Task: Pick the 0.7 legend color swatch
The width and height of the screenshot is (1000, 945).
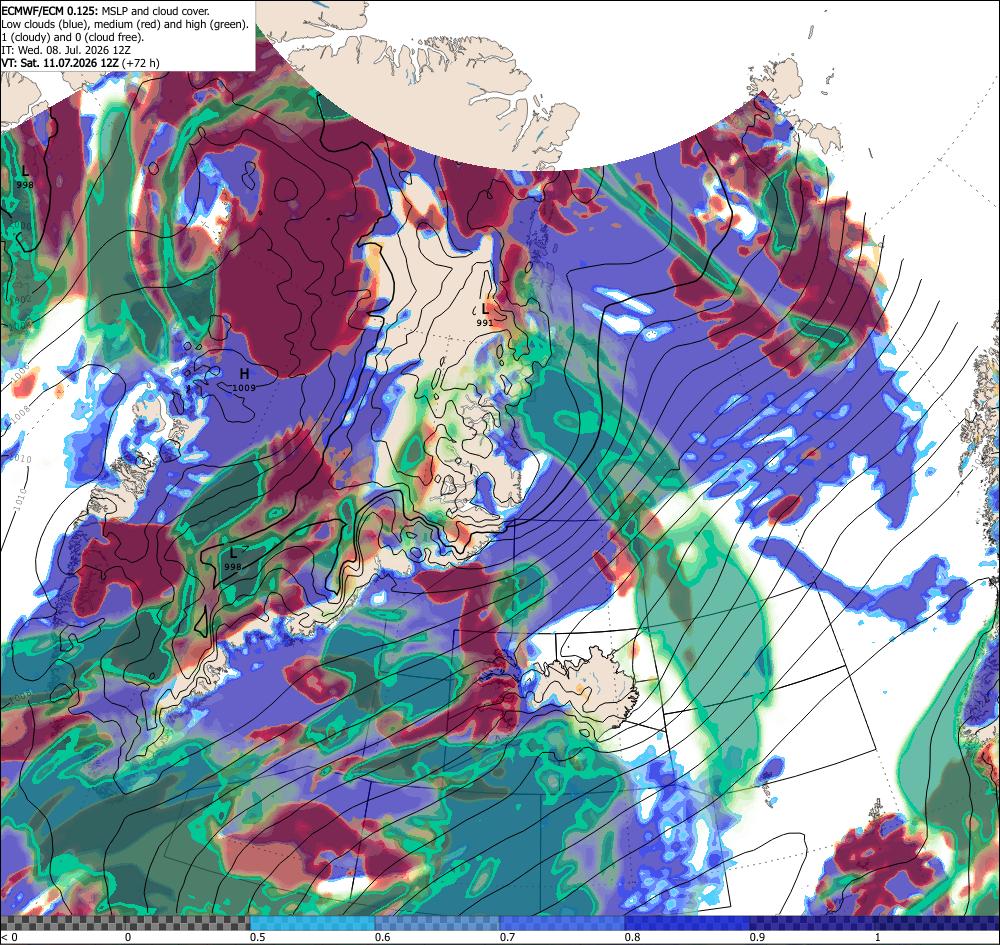Action: (x=562, y=923)
